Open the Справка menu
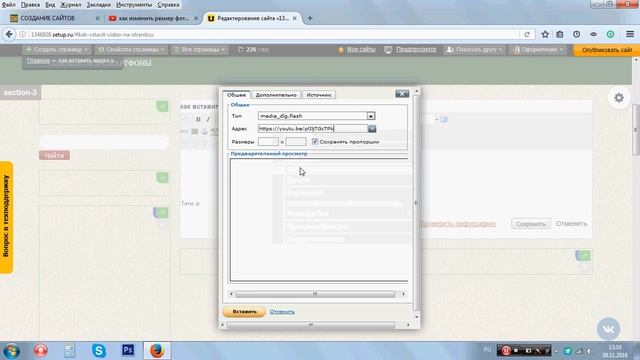The image size is (640, 360). pyautogui.click(x=168, y=5)
